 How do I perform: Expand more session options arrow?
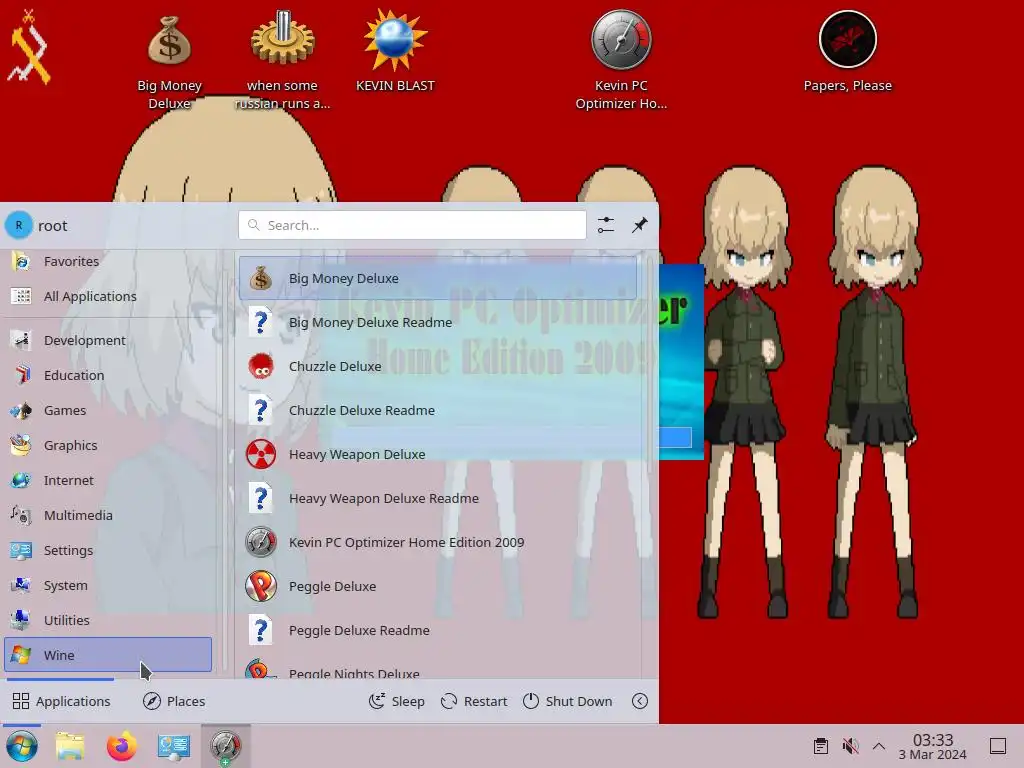[x=640, y=701]
